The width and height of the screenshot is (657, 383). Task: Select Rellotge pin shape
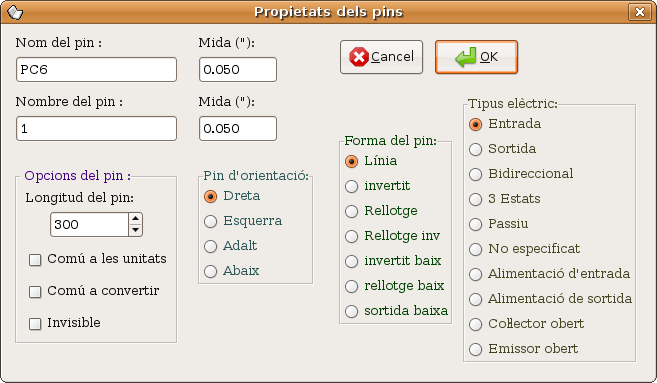pyautogui.click(x=352, y=211)
